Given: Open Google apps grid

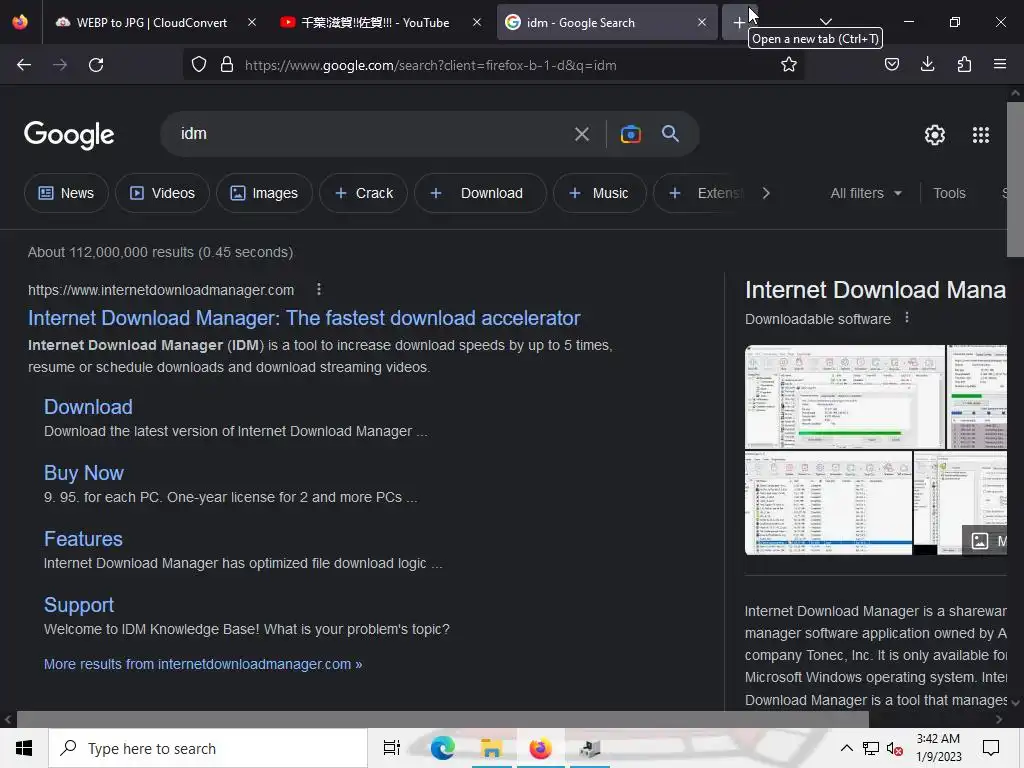Looking at the screenshot, I should (x=980, y=135).
